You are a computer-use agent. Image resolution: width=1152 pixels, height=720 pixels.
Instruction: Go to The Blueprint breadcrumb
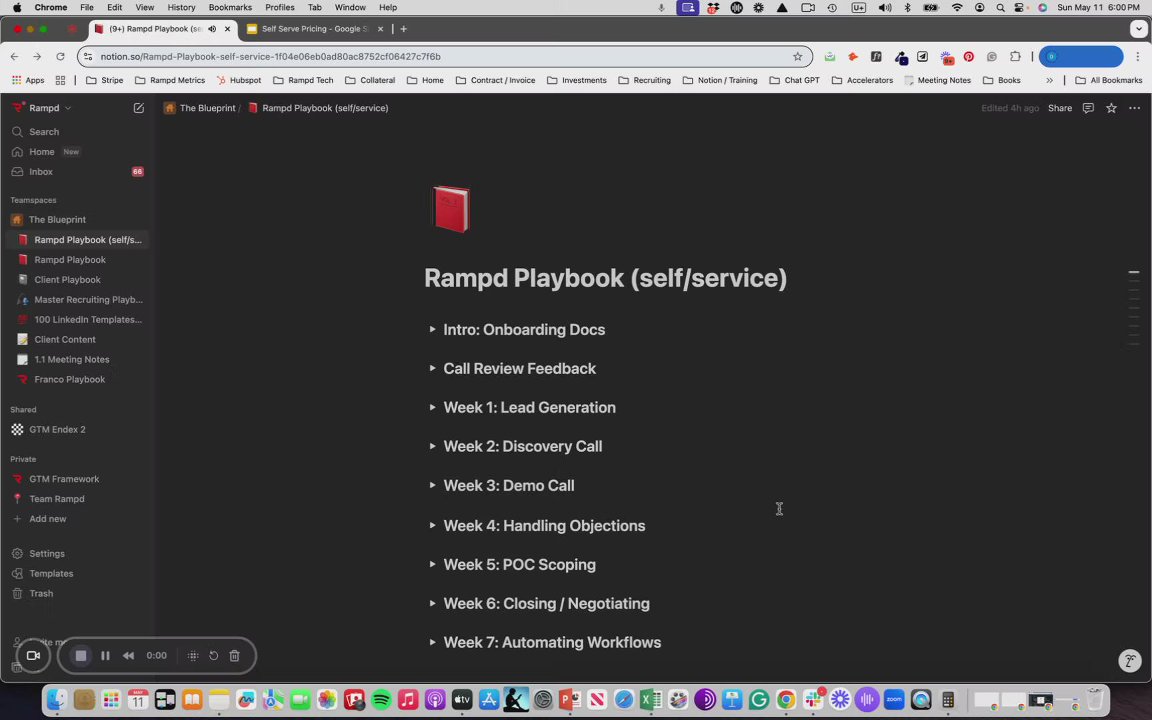[x=200, y=108]
